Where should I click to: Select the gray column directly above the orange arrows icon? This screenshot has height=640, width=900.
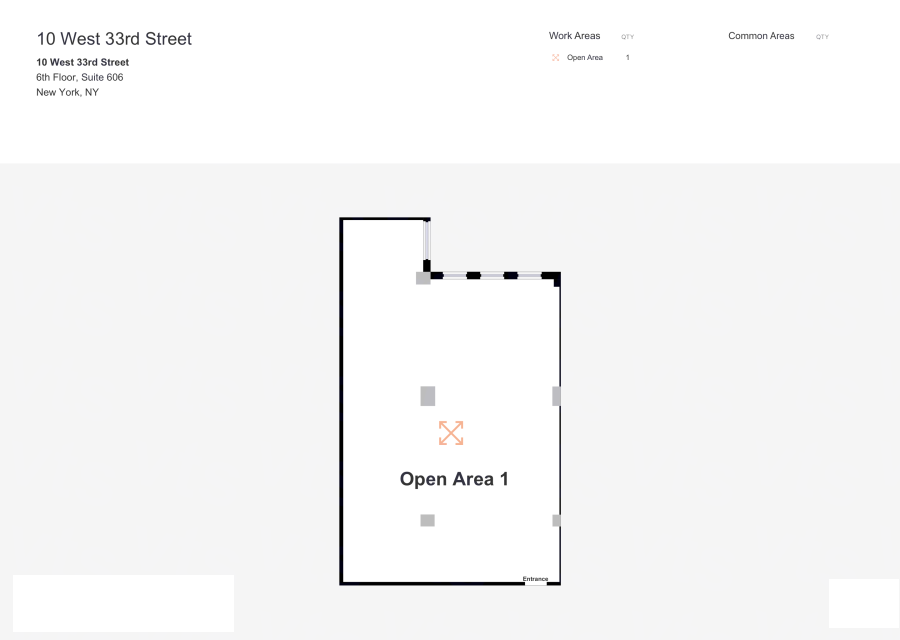(428, 396)
